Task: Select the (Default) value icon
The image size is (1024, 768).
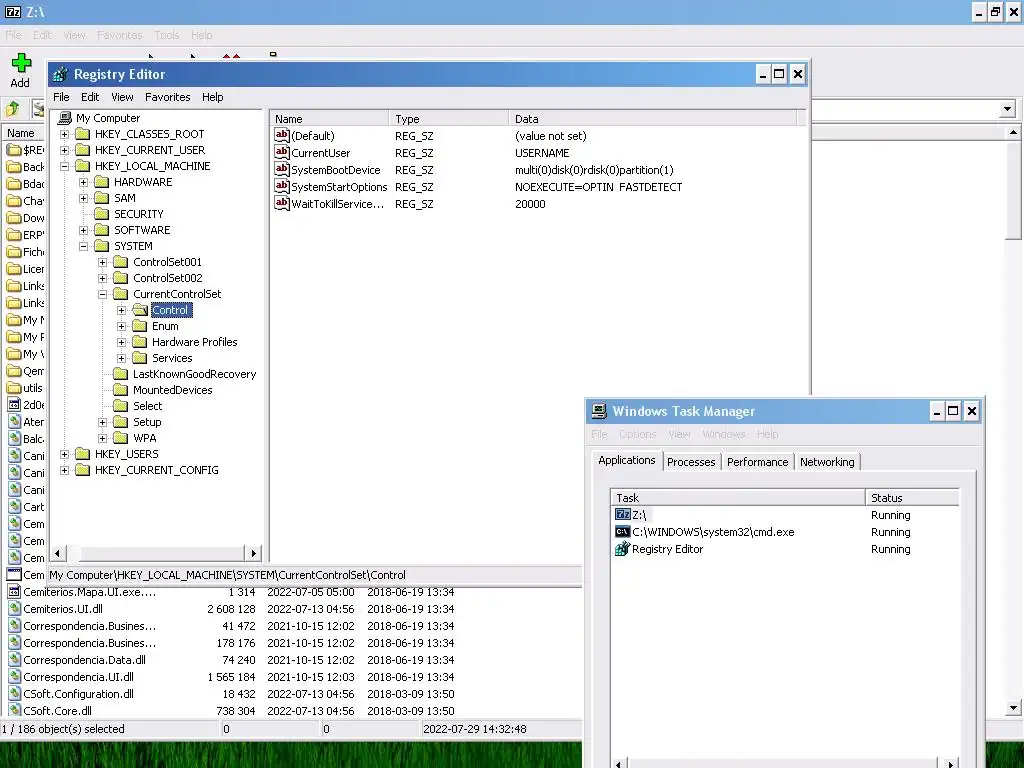Action: [281, 135]
